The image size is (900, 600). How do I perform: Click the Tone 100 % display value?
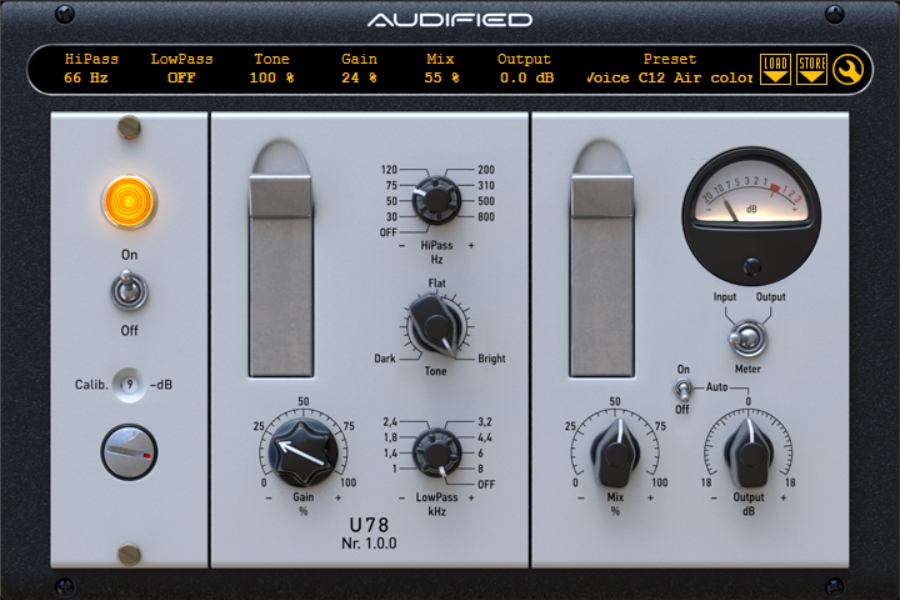(x=271, y=78)
